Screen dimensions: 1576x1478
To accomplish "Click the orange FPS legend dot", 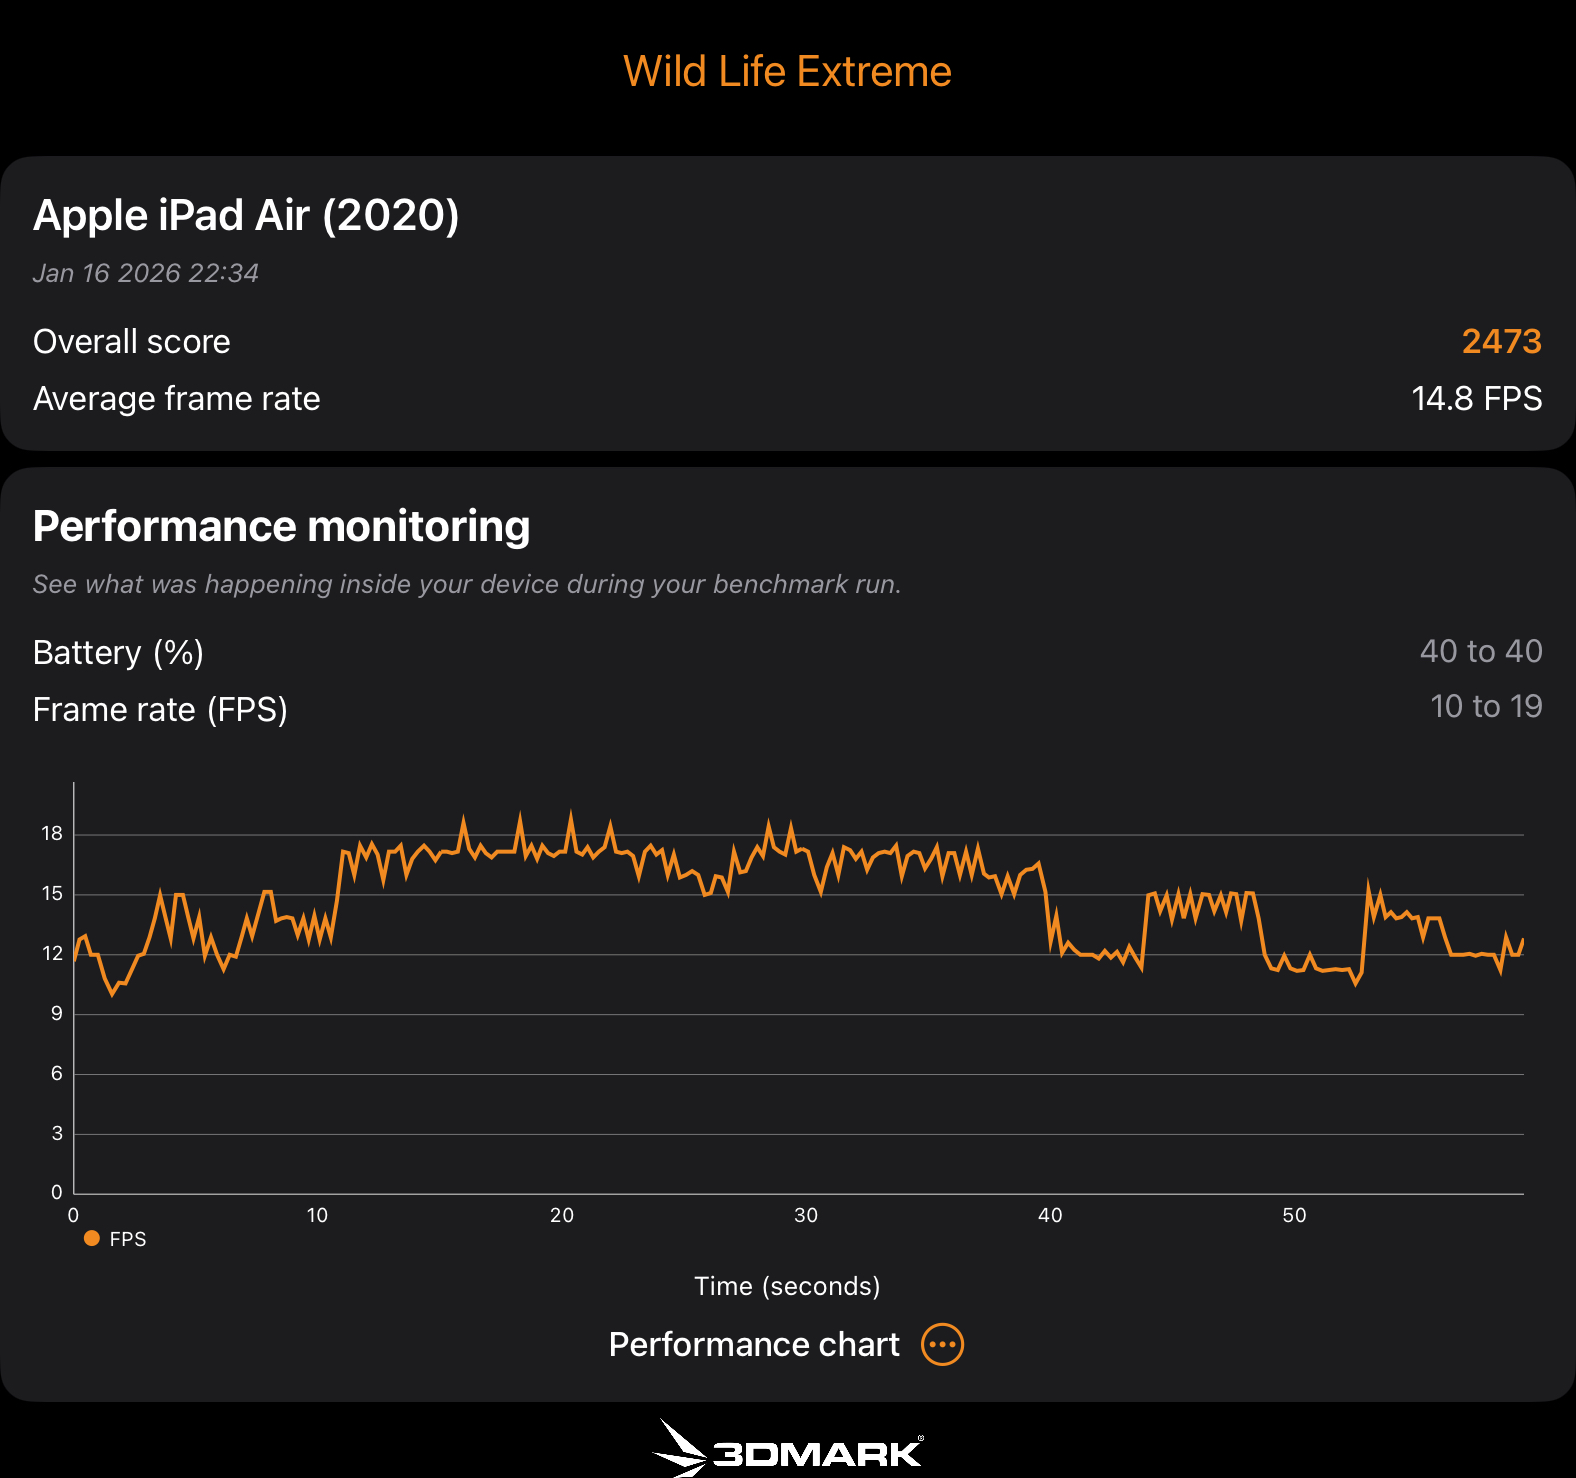I will pos(92,1239).
